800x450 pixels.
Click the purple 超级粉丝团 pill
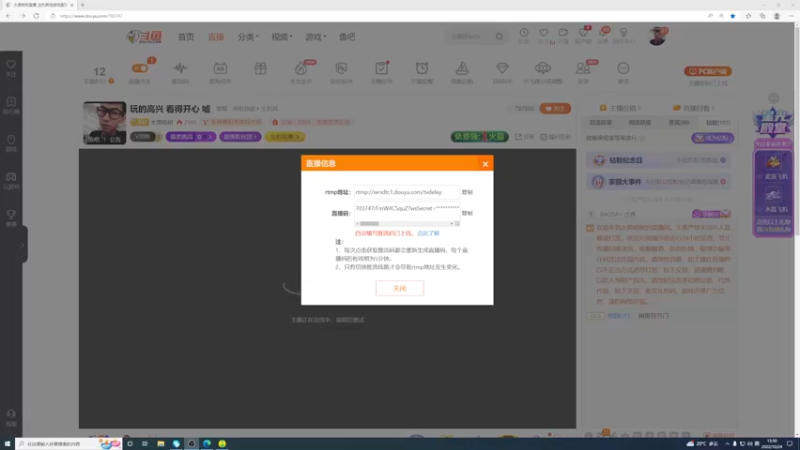240,137
